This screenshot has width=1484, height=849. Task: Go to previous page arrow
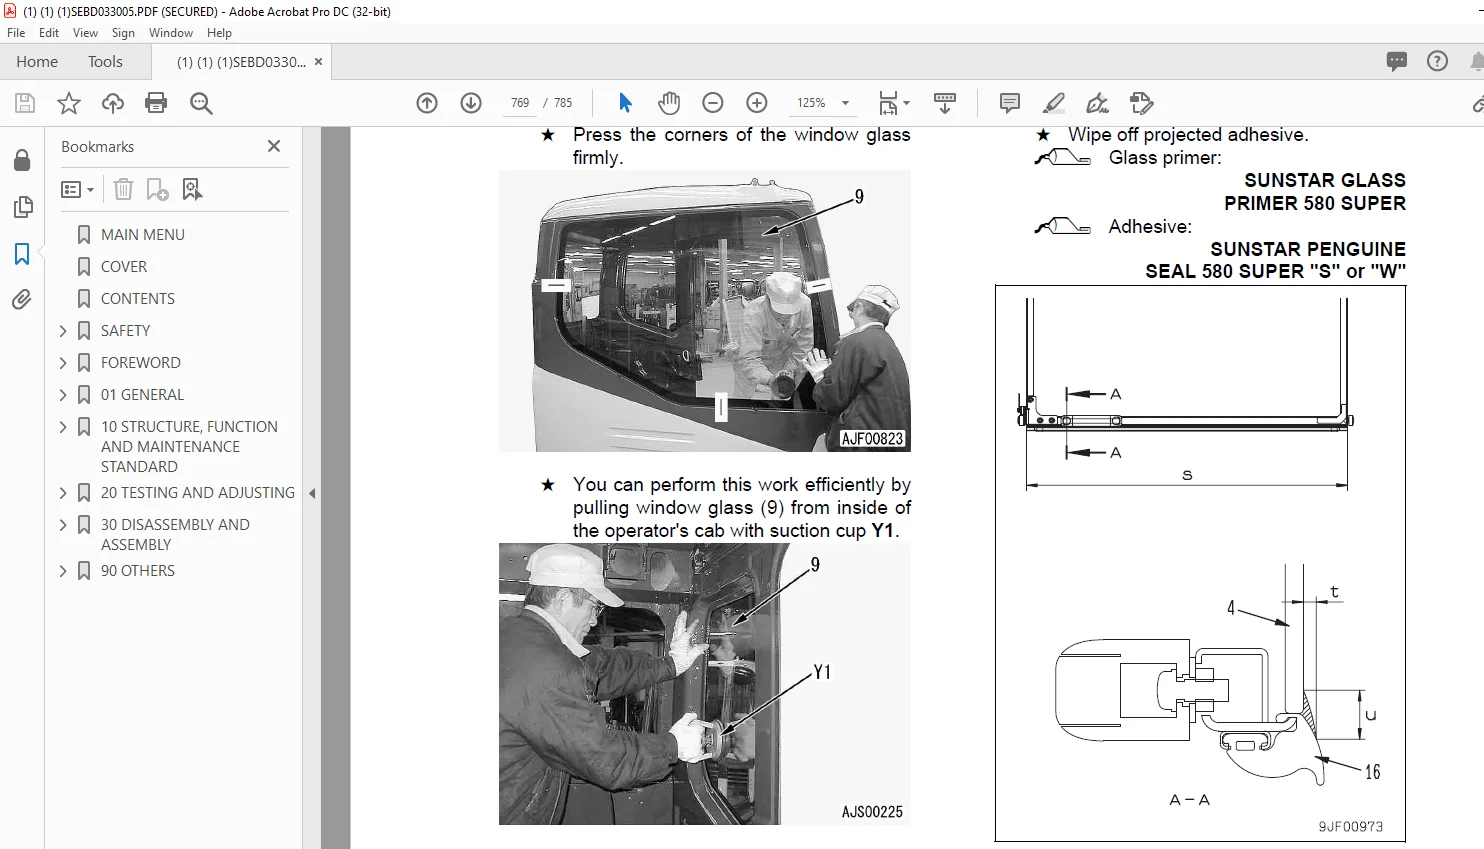(x=427, y=103)
